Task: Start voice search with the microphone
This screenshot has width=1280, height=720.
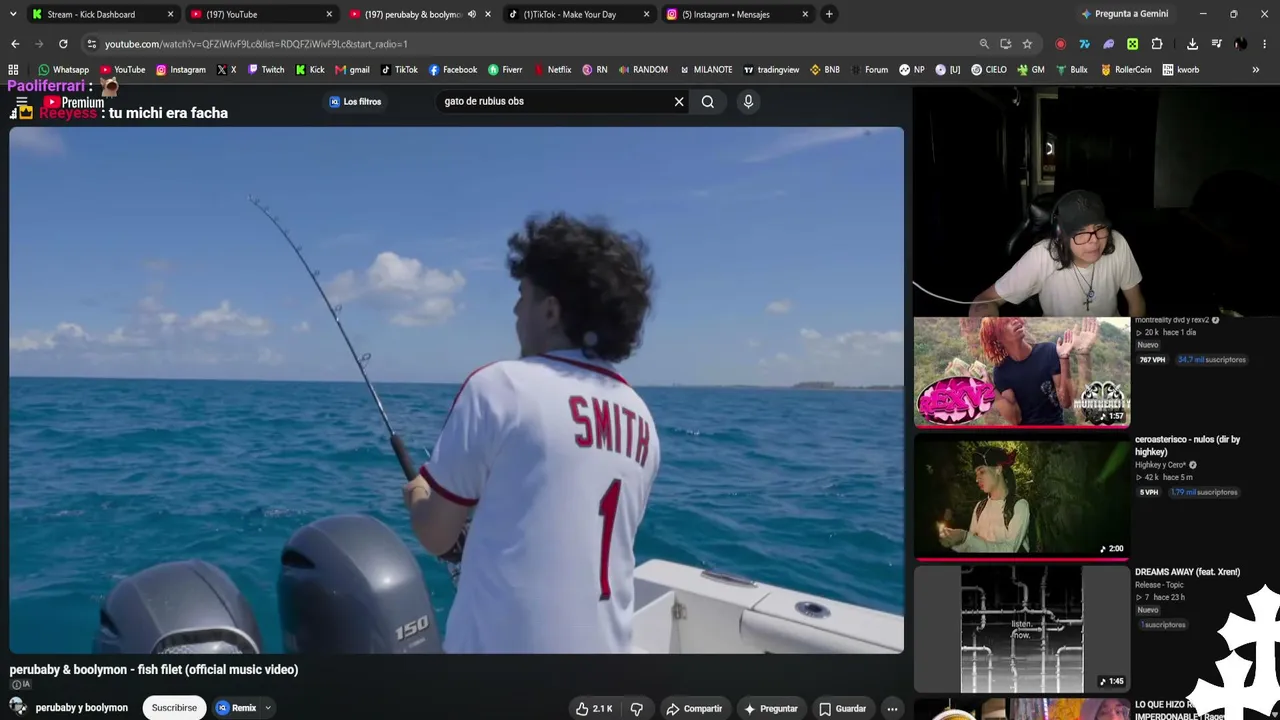Action: coord(748,101)
